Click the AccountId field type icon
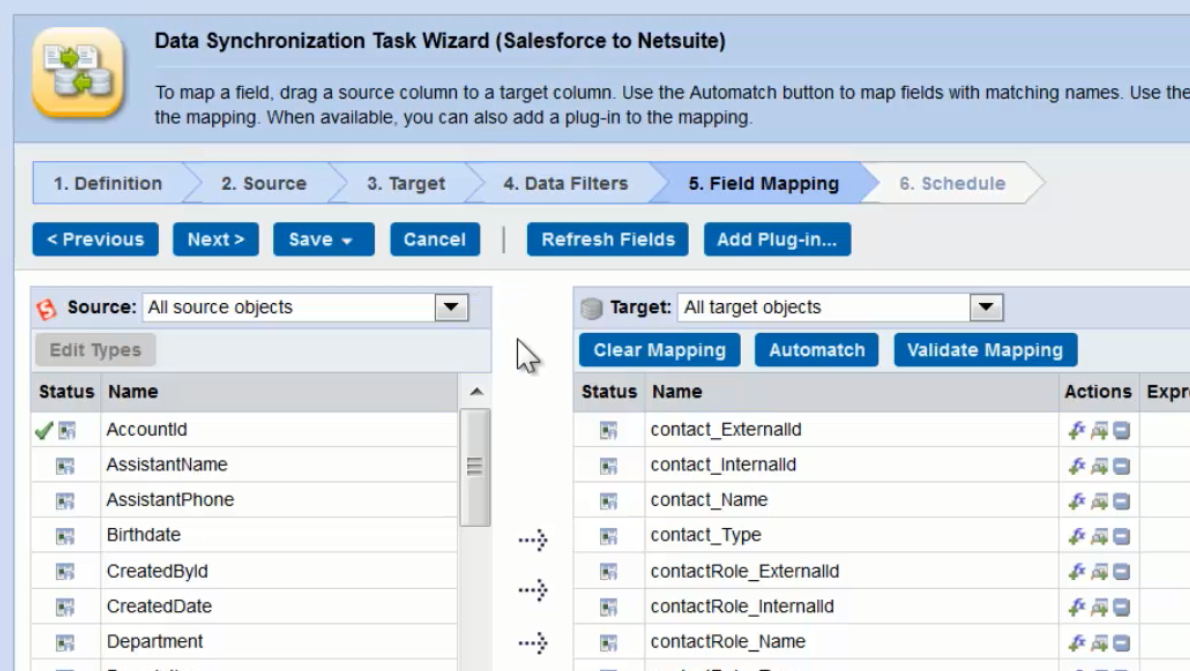The image size is (1190, 671). 67,430
